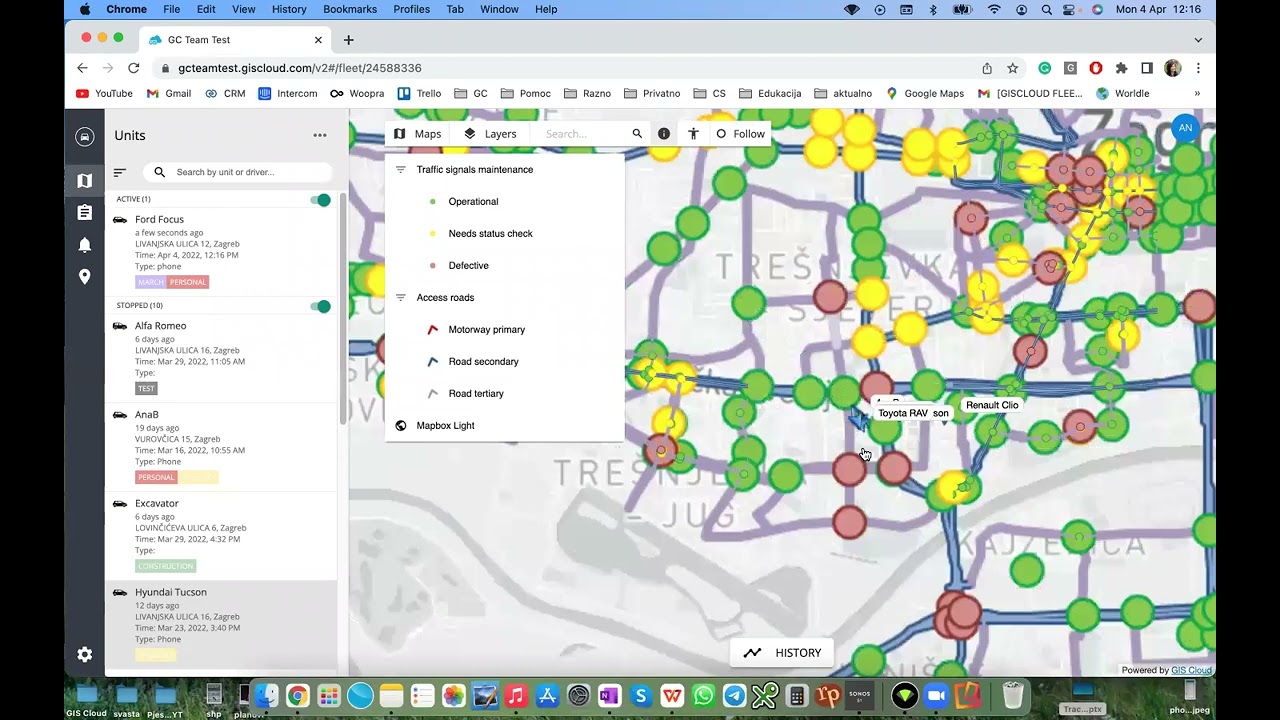Open Google Maps bookmark
This screenshot has height=720, width=1280.
(925, 94)
